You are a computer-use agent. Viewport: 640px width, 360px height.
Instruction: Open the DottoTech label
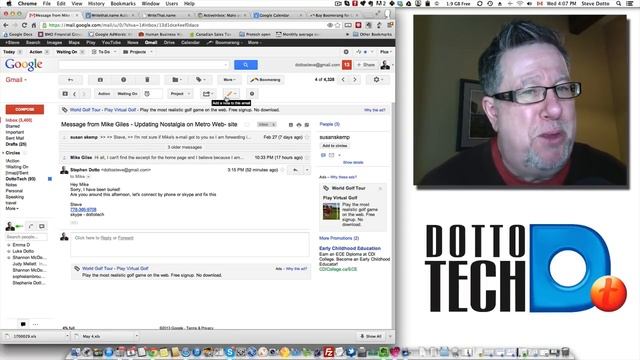(20, 179)
